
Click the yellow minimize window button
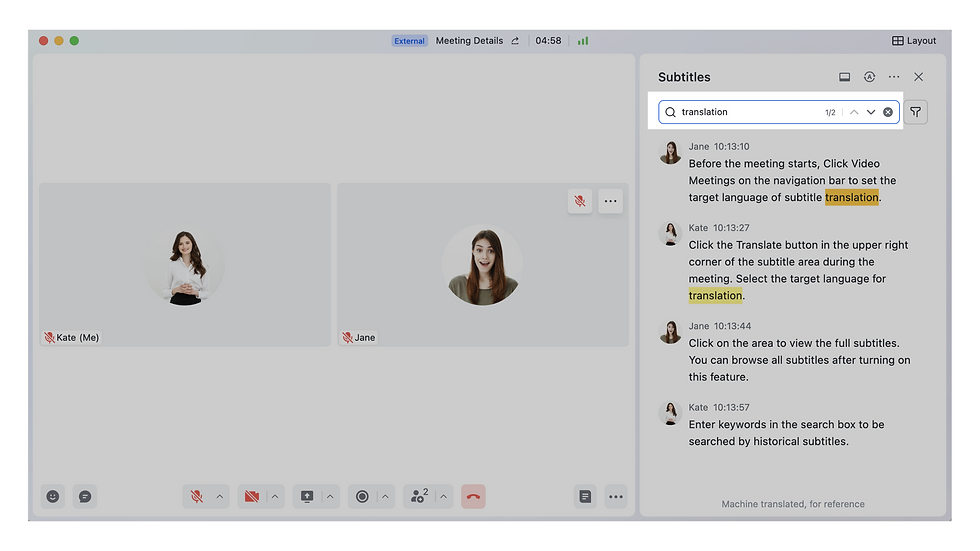(x=59, y=41)
